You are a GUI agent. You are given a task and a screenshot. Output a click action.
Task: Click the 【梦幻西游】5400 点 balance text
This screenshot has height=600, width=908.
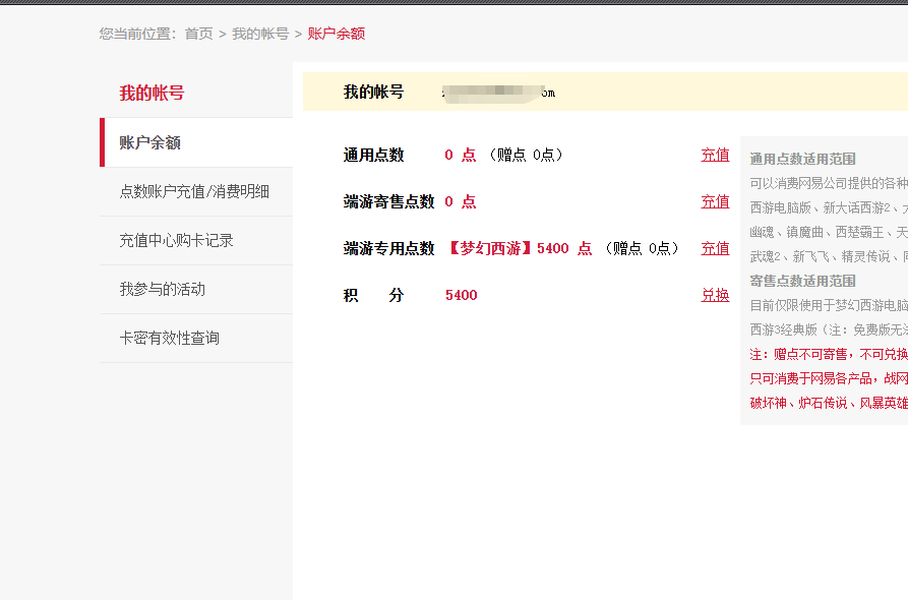click(x=519, y=248)
